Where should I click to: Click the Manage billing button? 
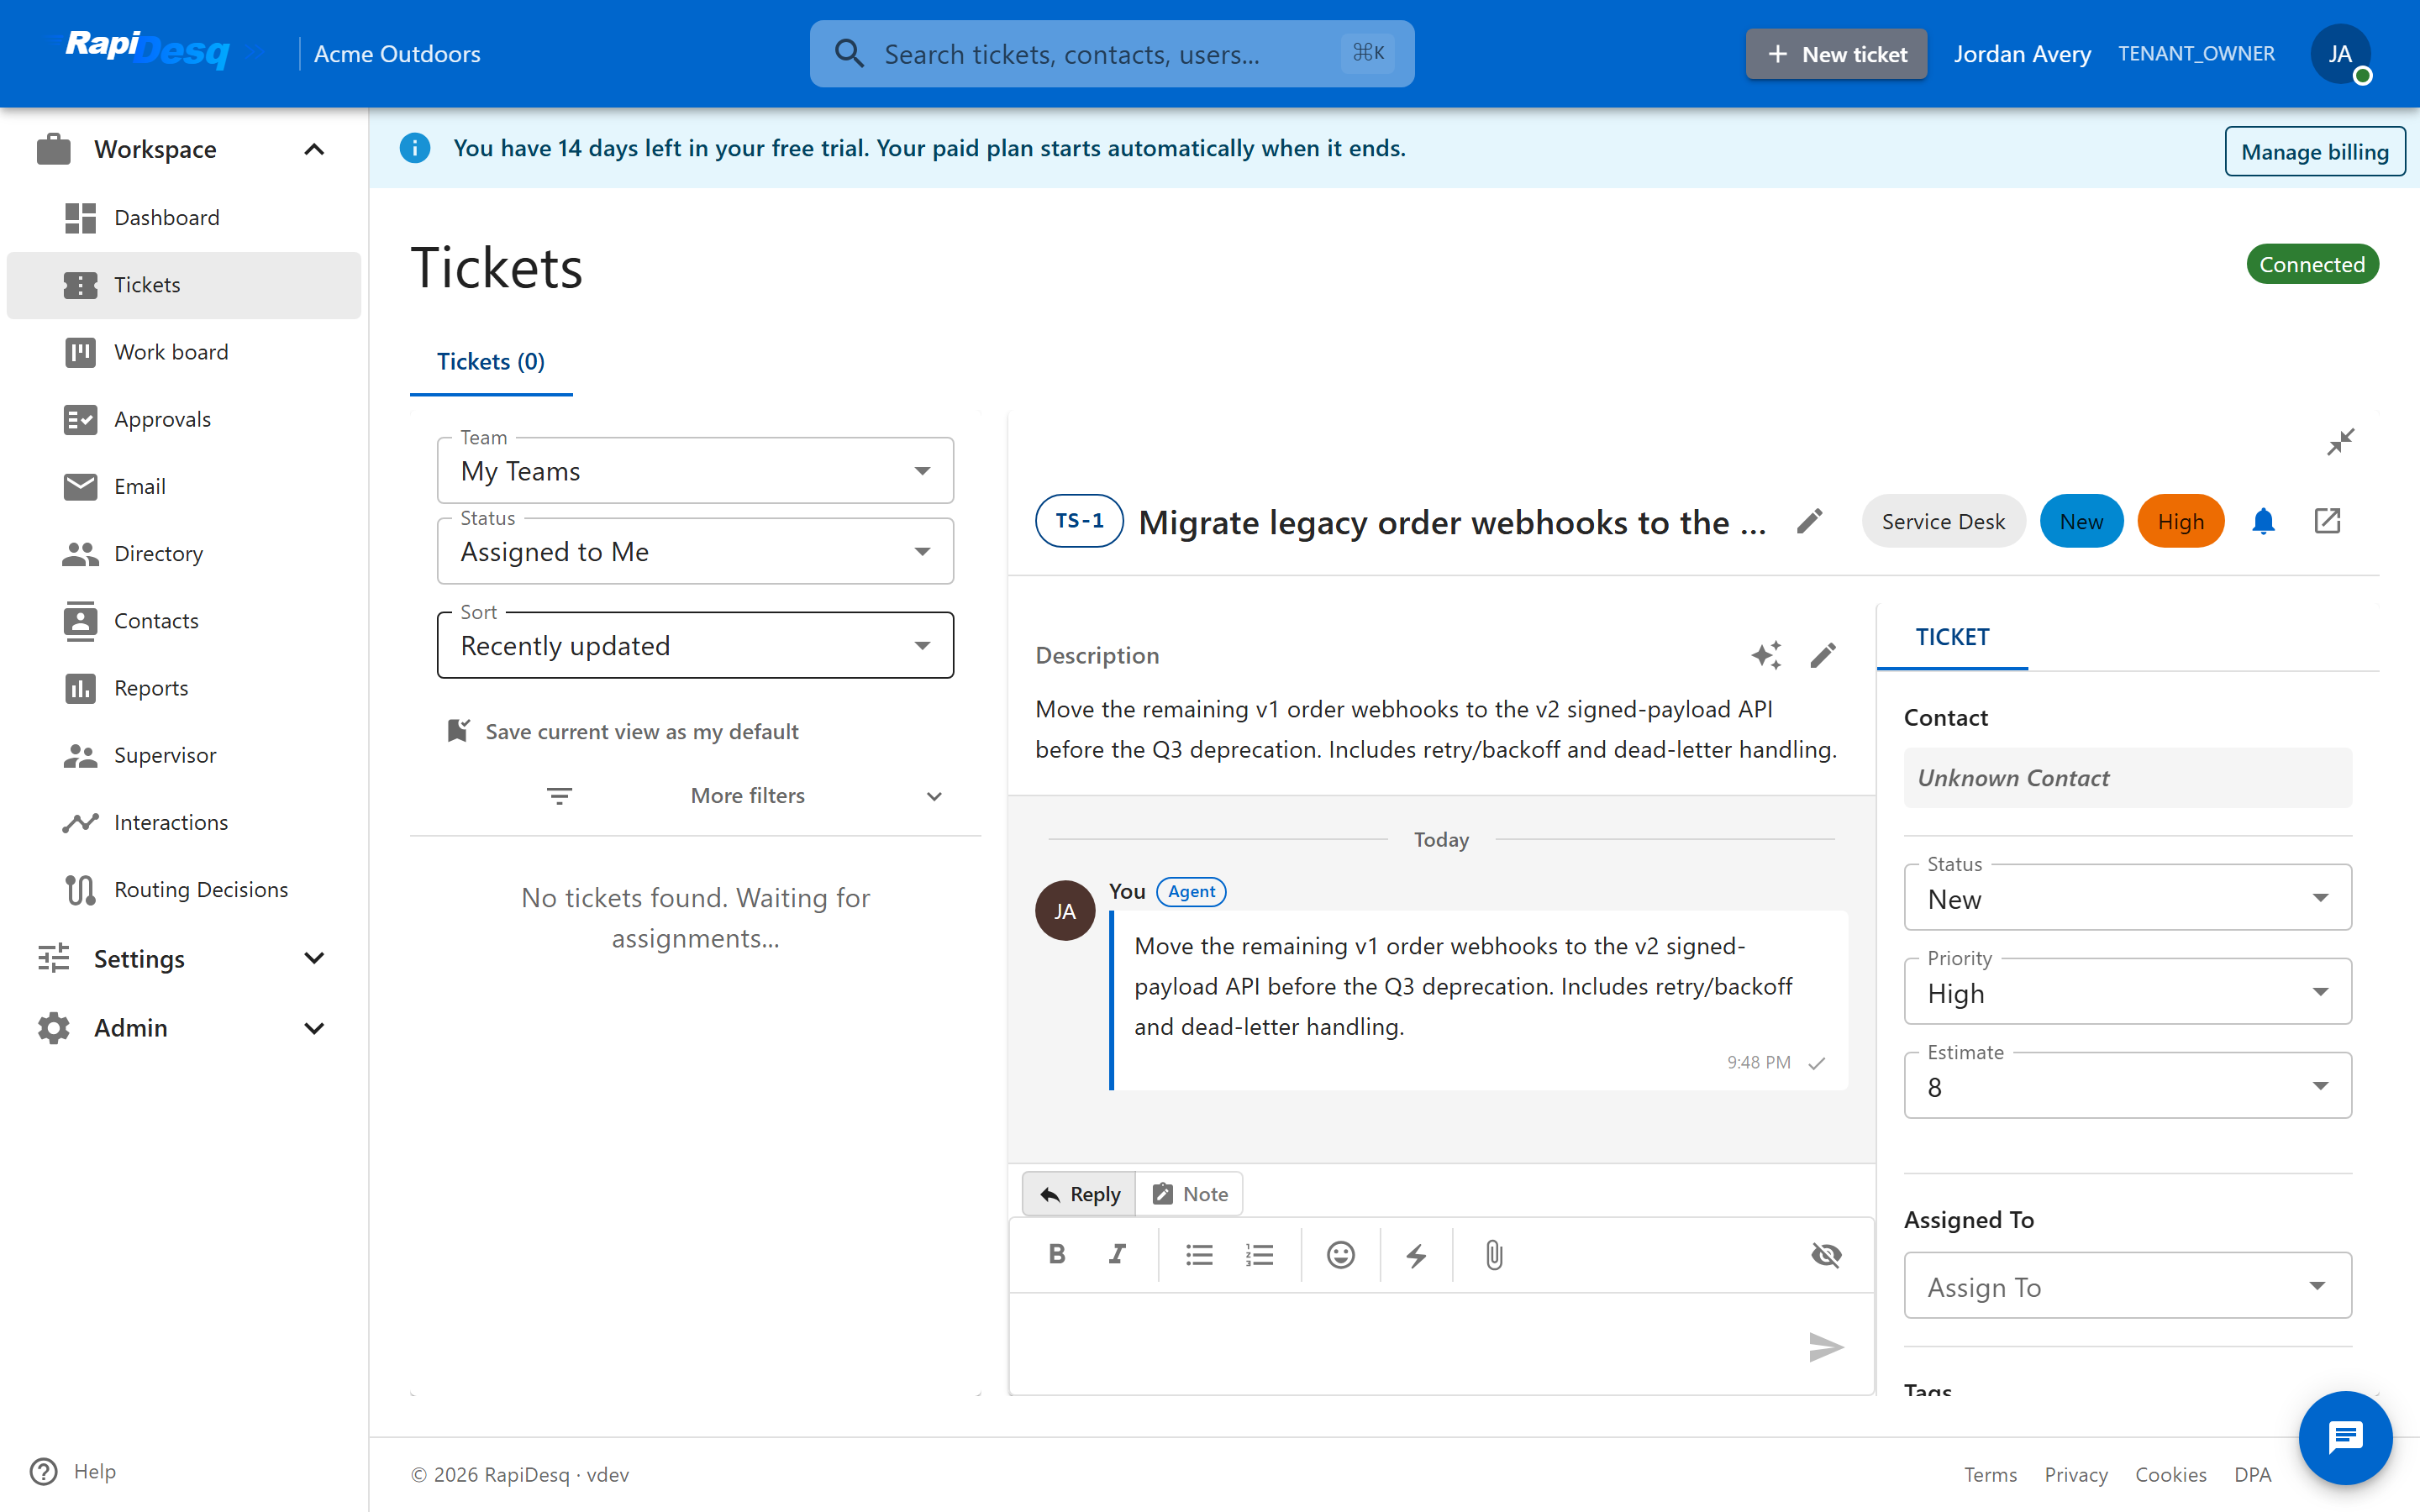click(2314, 152)
